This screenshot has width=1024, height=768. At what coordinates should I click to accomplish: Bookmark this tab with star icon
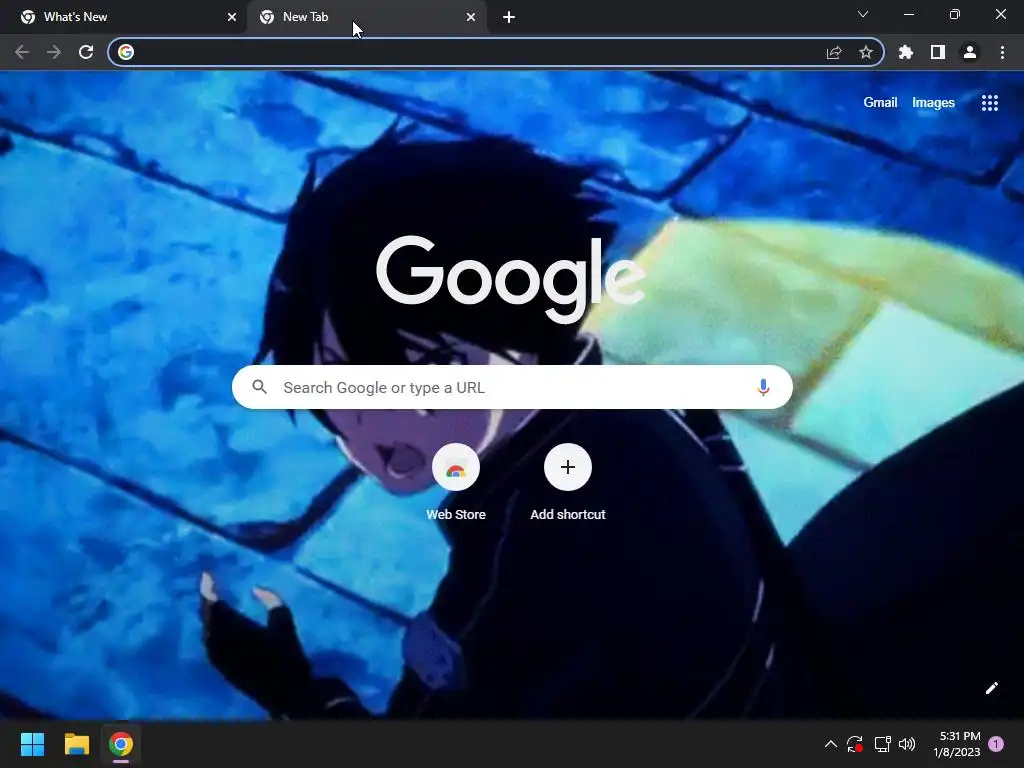point(866,52)
